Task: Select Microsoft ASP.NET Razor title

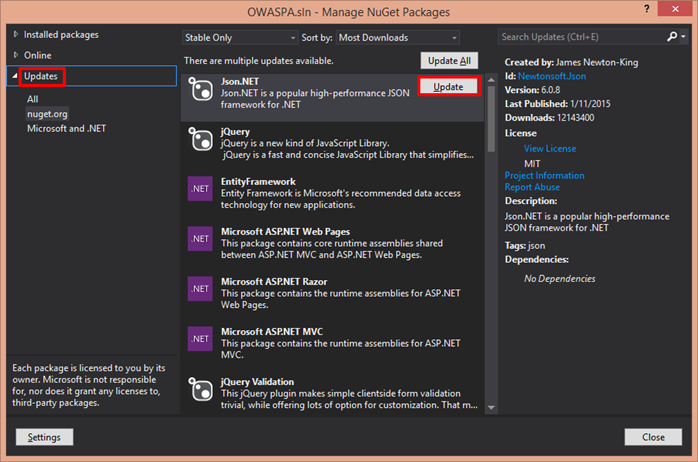Action: point(274,282)
